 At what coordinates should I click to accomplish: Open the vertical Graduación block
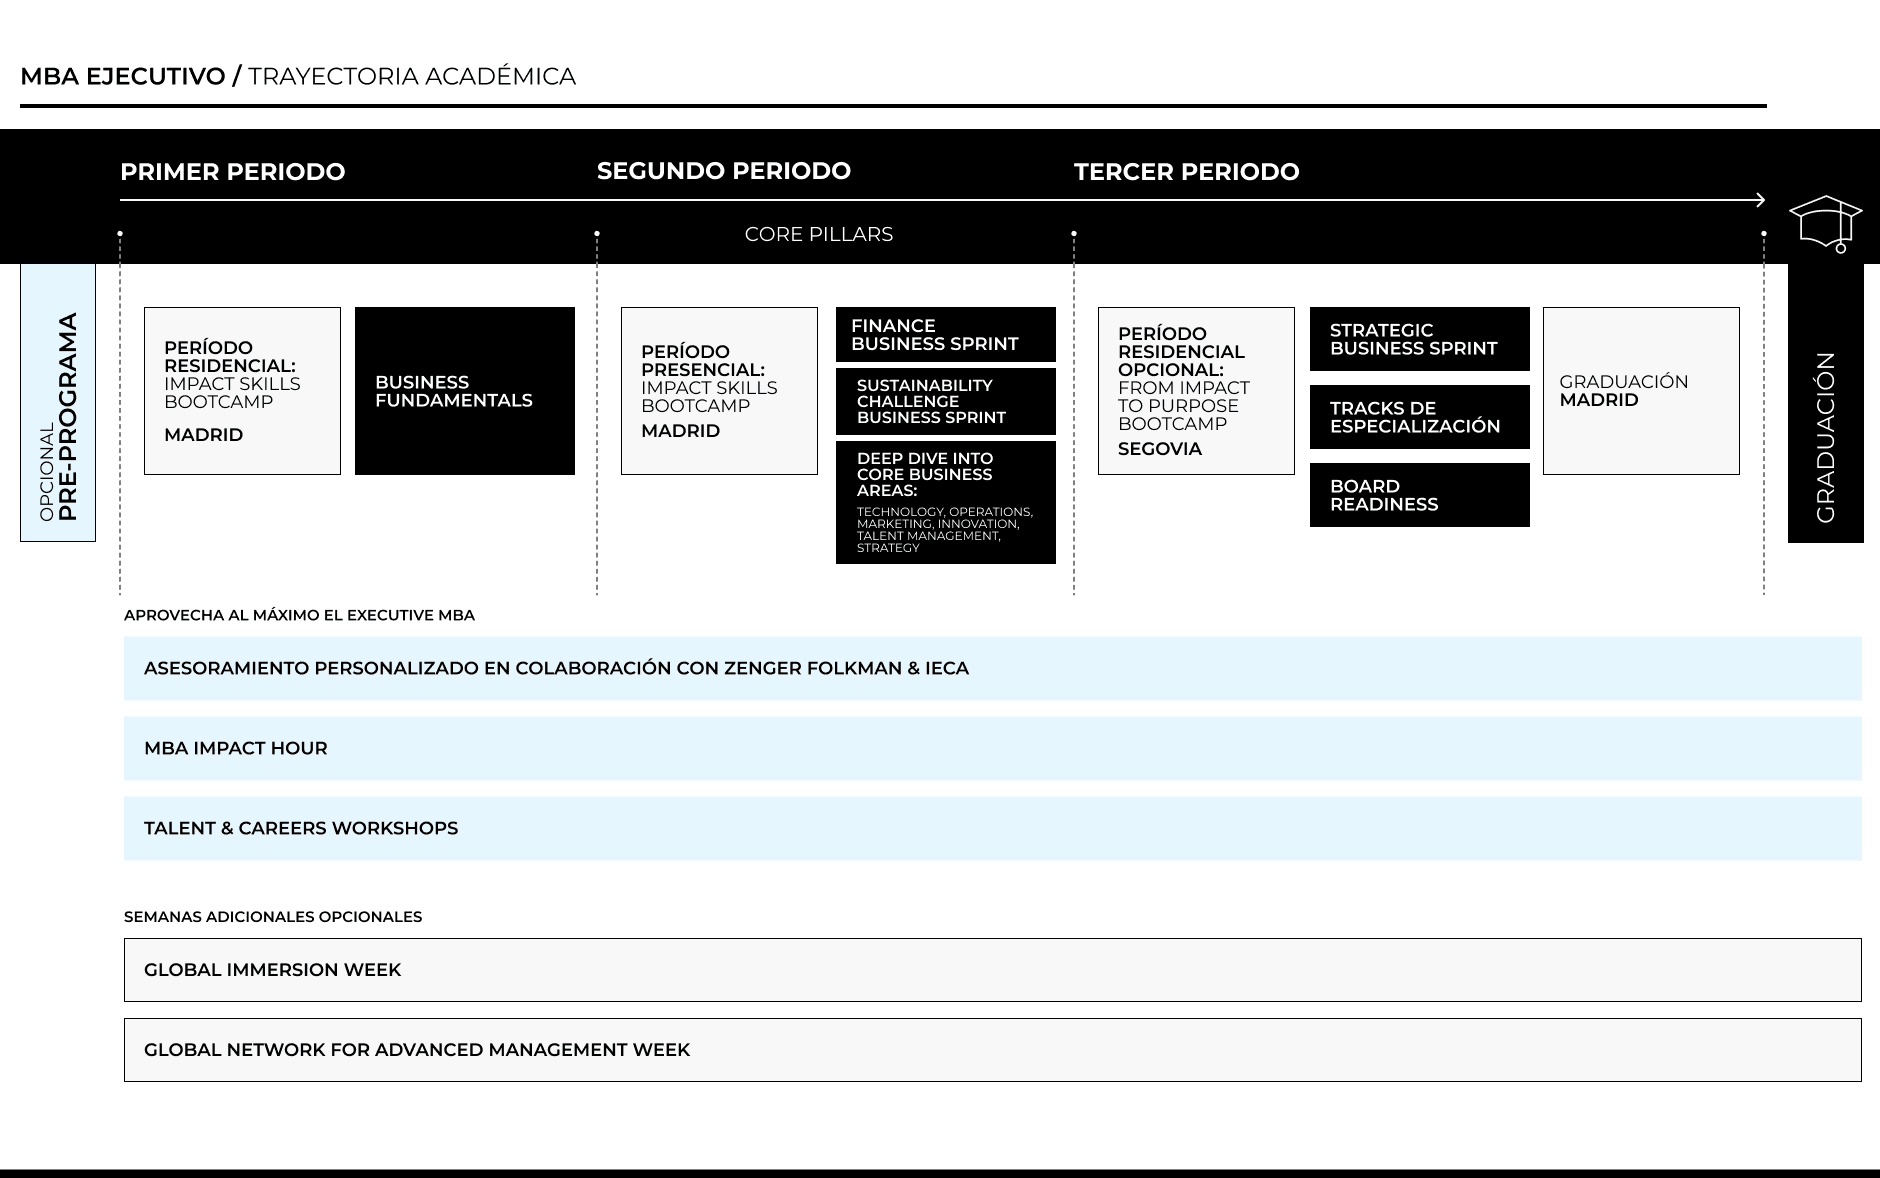[1826, 403]
